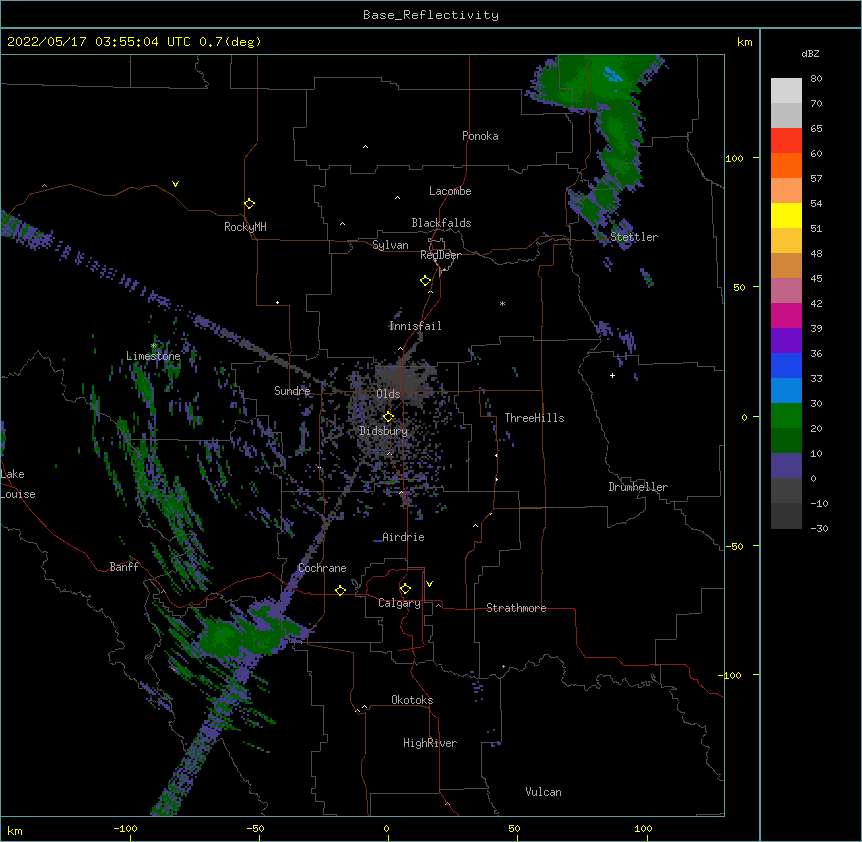Select the yellow V marker northwest of RockyMH
The image size is (862, 842).
175,184
